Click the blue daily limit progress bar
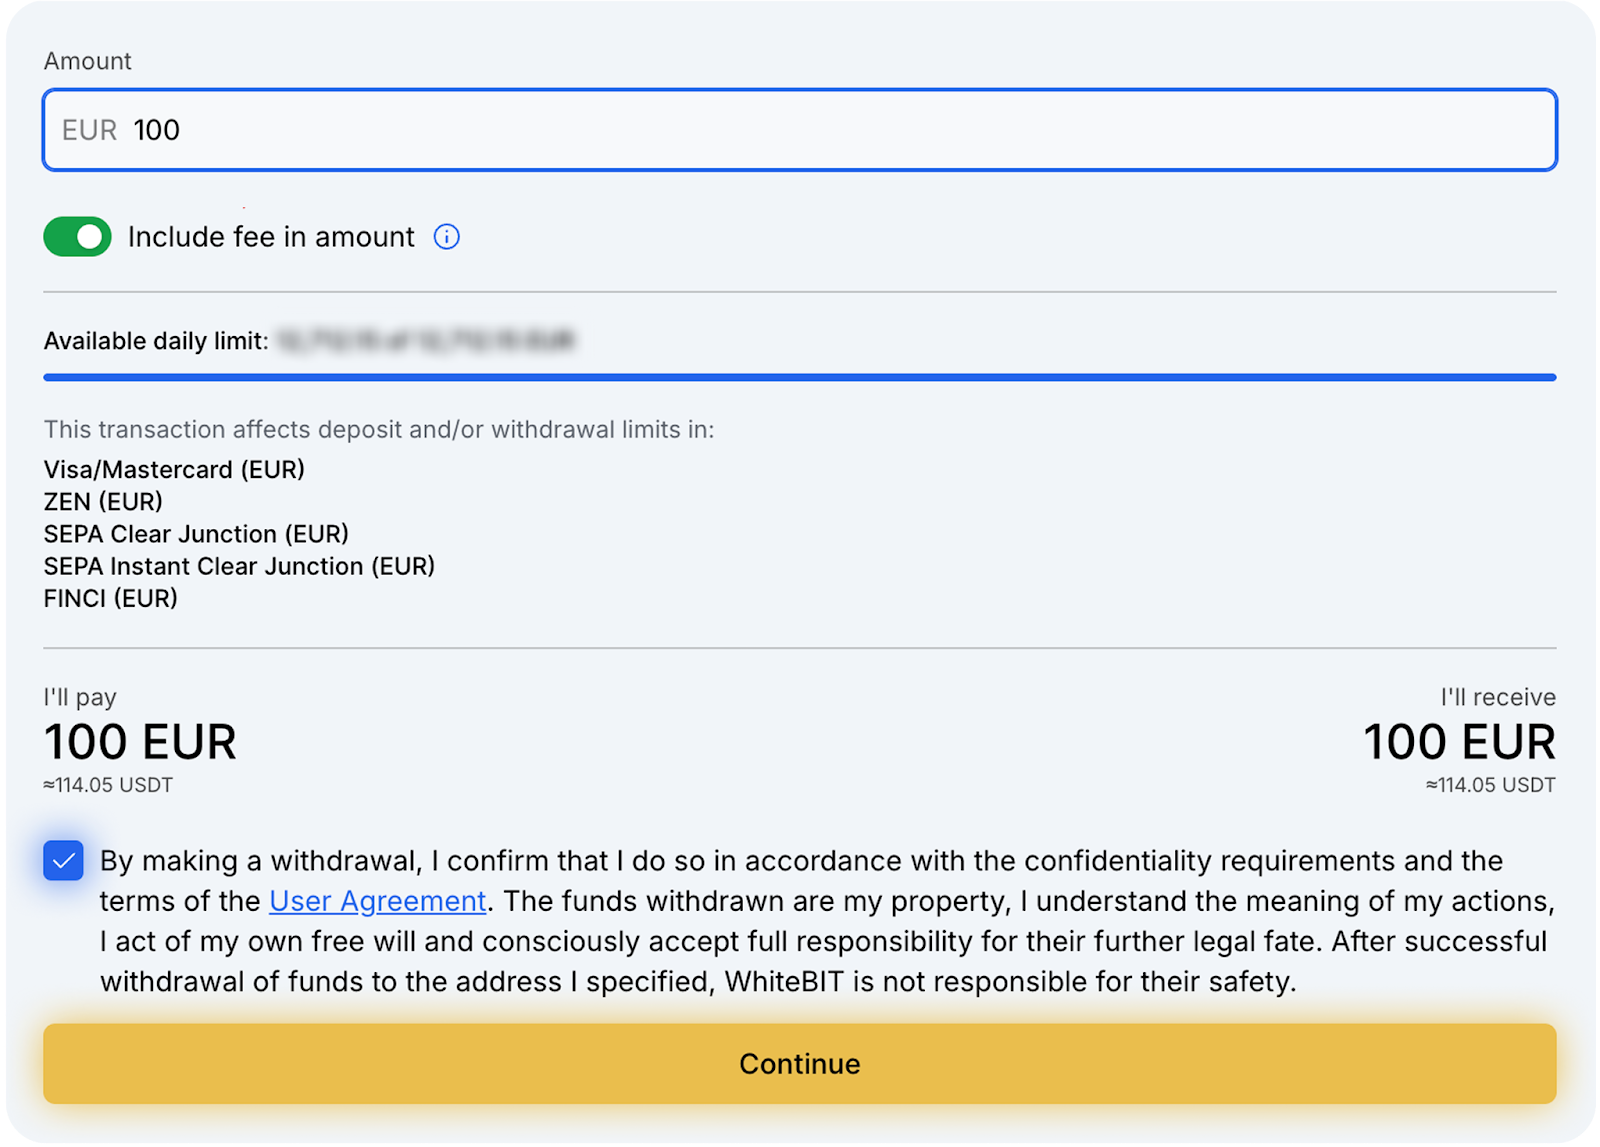This screenshot has height=1147, width=1600. click(x=800, y=377)
